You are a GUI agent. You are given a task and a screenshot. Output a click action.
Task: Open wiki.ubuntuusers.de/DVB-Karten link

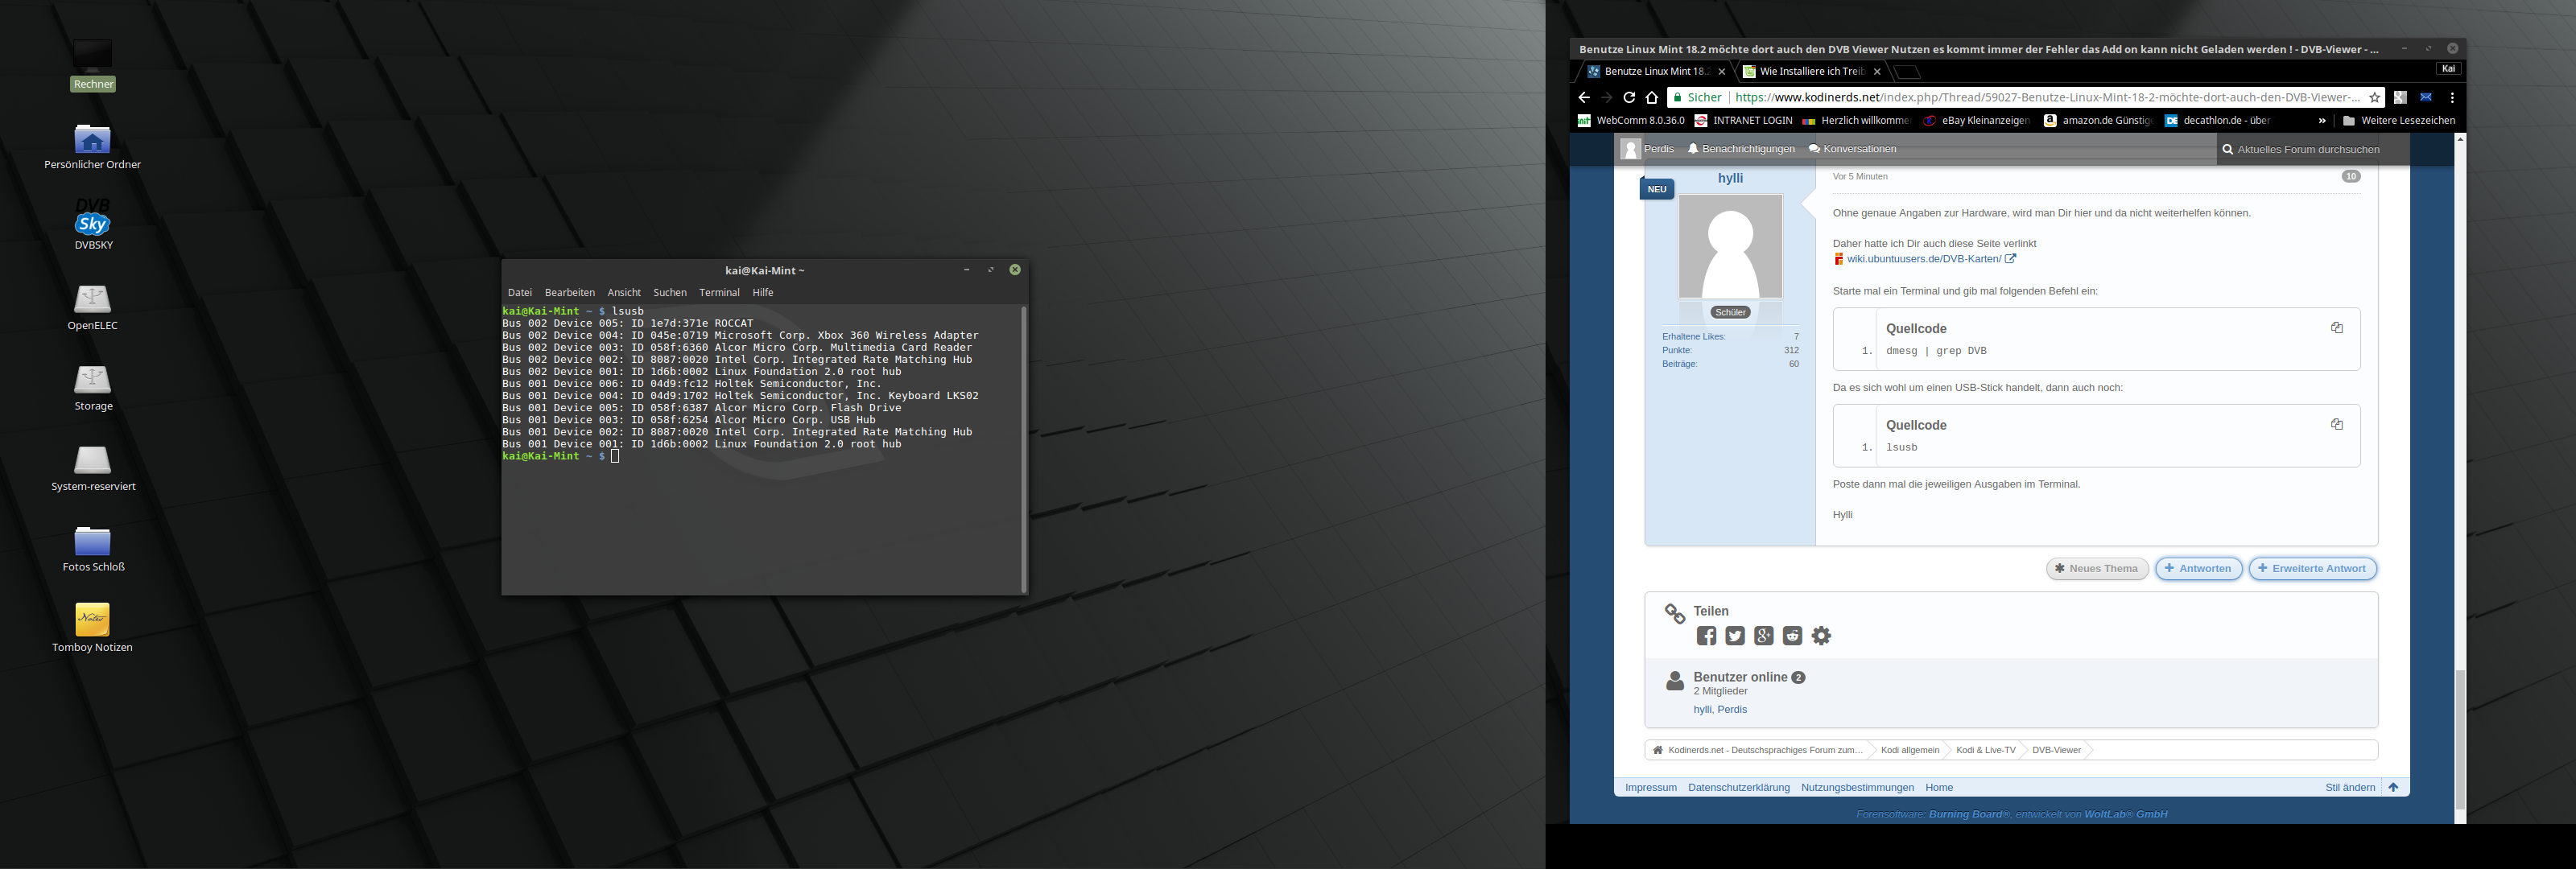click(x=1924, y=259)
